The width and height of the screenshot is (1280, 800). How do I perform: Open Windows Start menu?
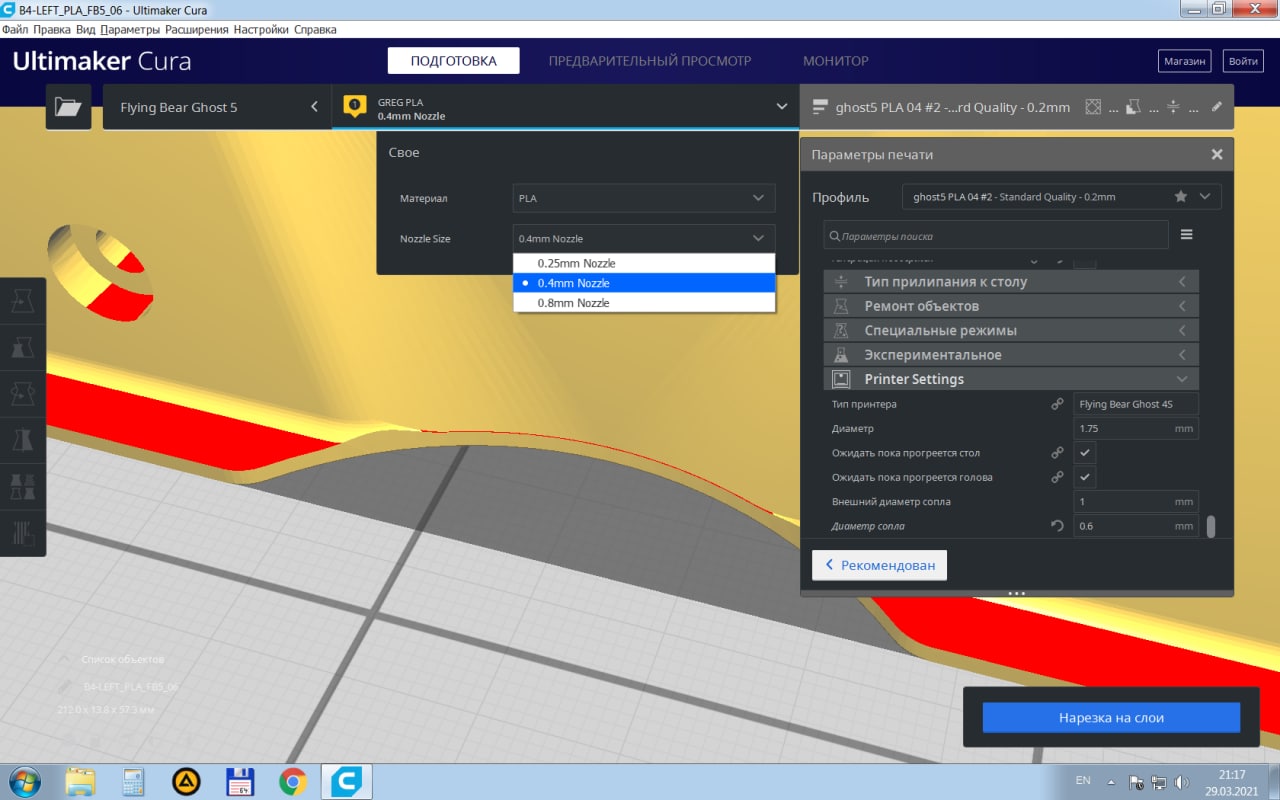coord(24,781)
